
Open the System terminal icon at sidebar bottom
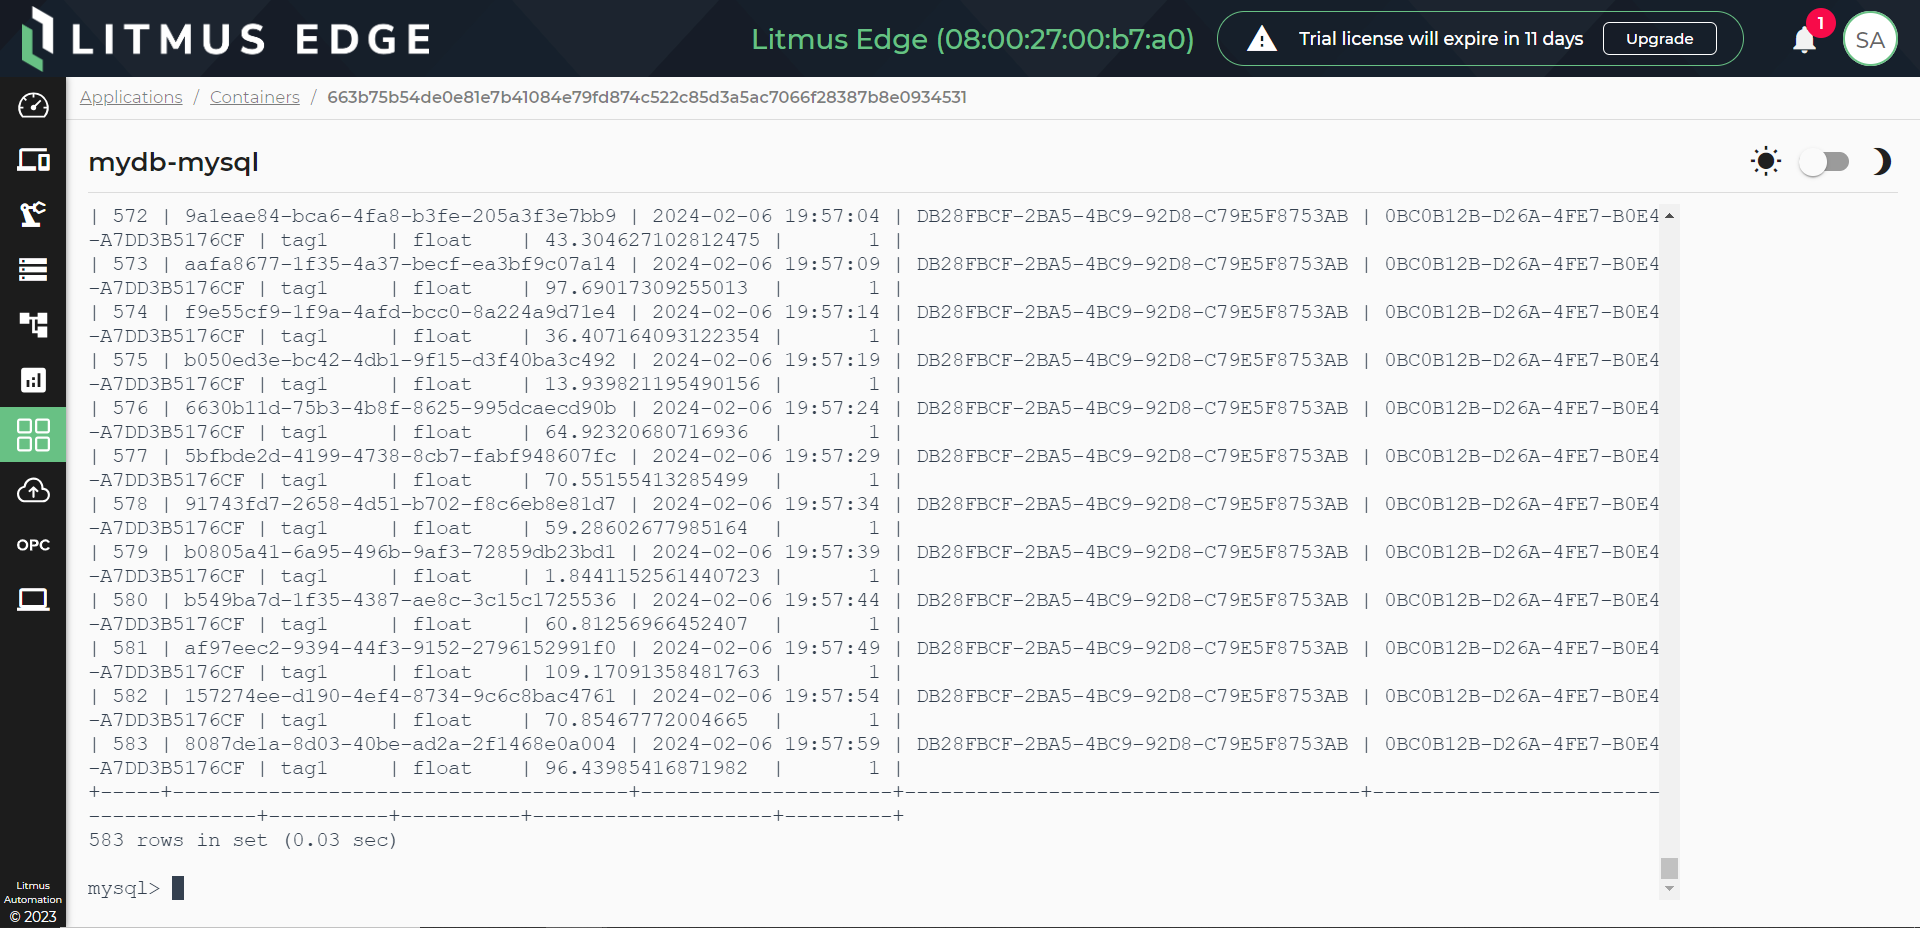(33, 599)
